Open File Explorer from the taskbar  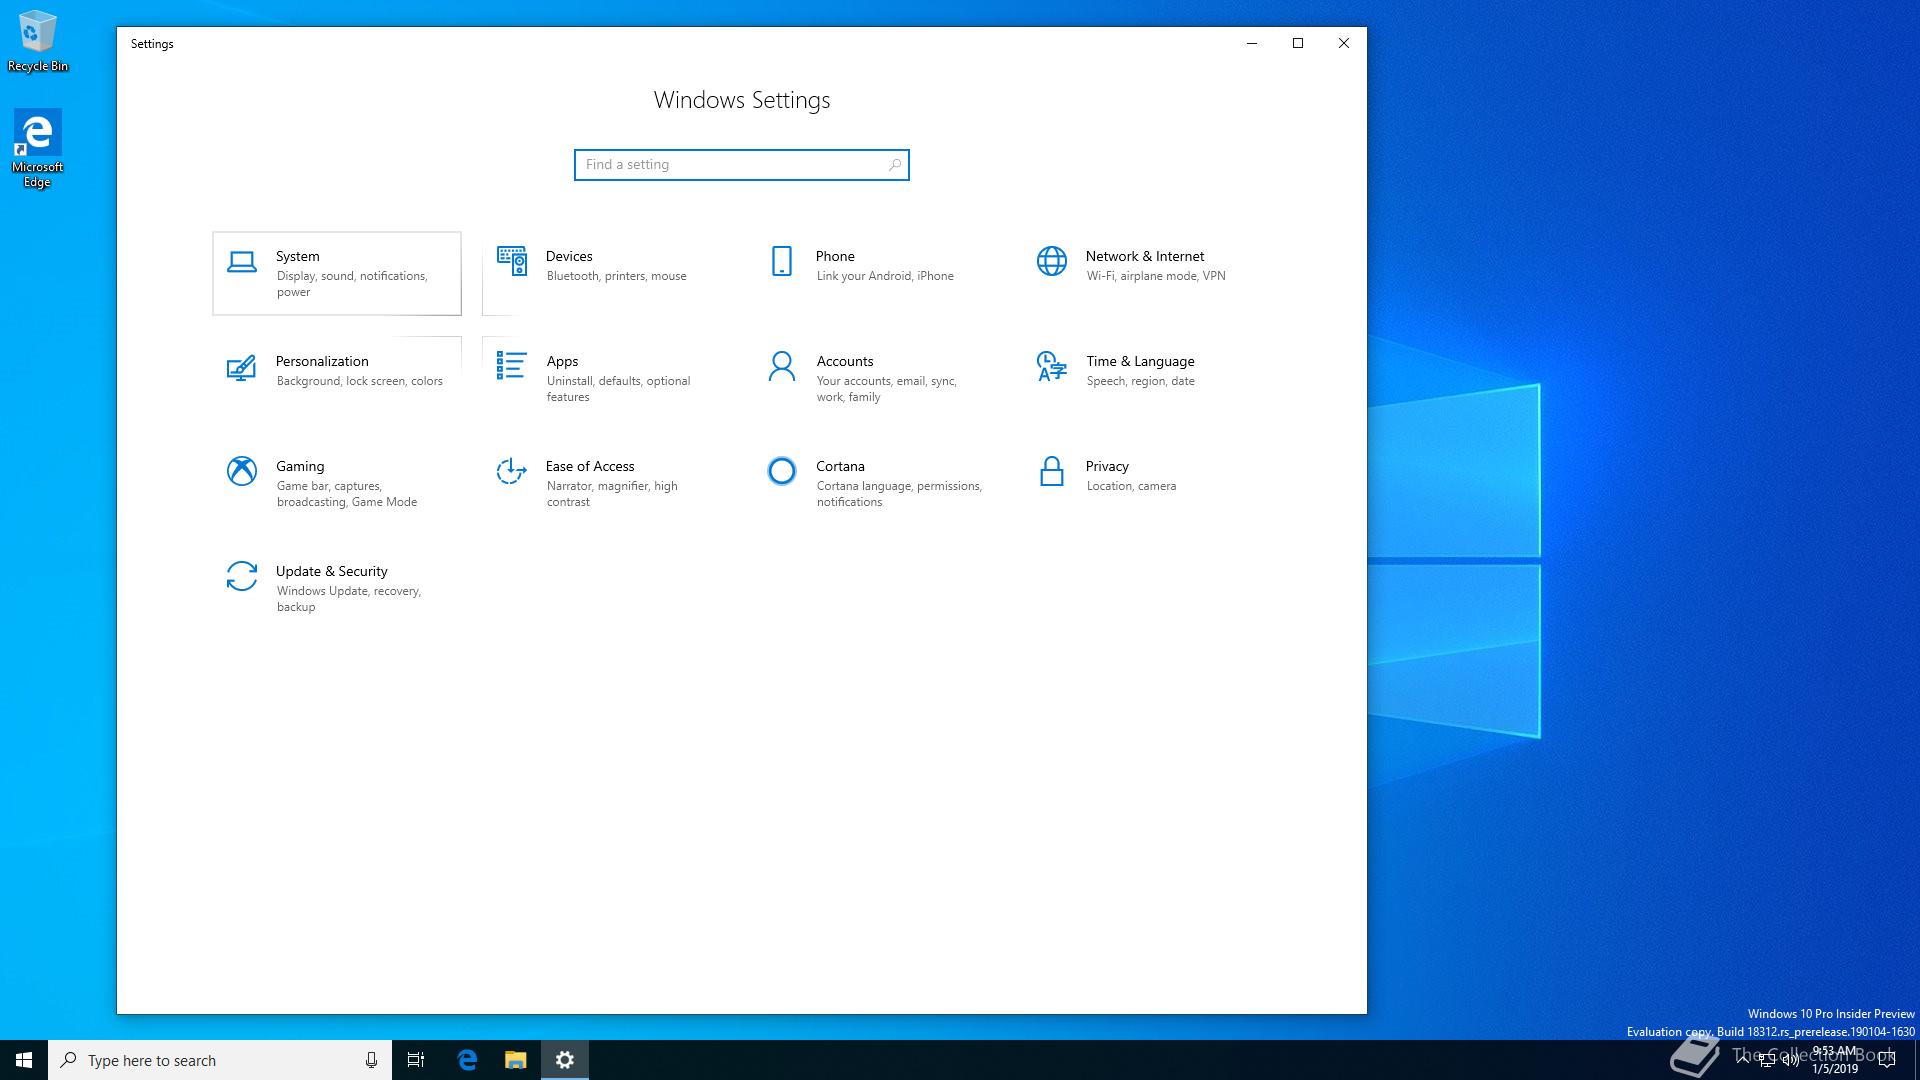(x=515, y=1060)
